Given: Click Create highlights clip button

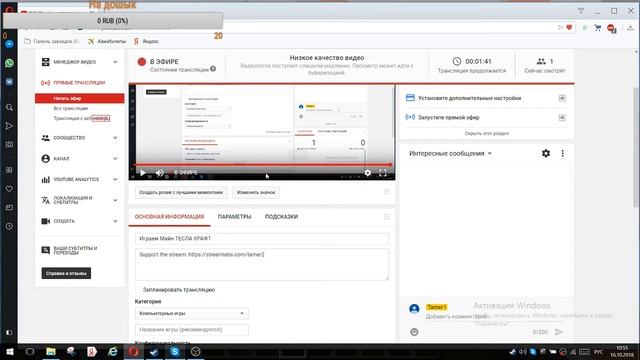Looking at the screenshot, I should (181, 192).
